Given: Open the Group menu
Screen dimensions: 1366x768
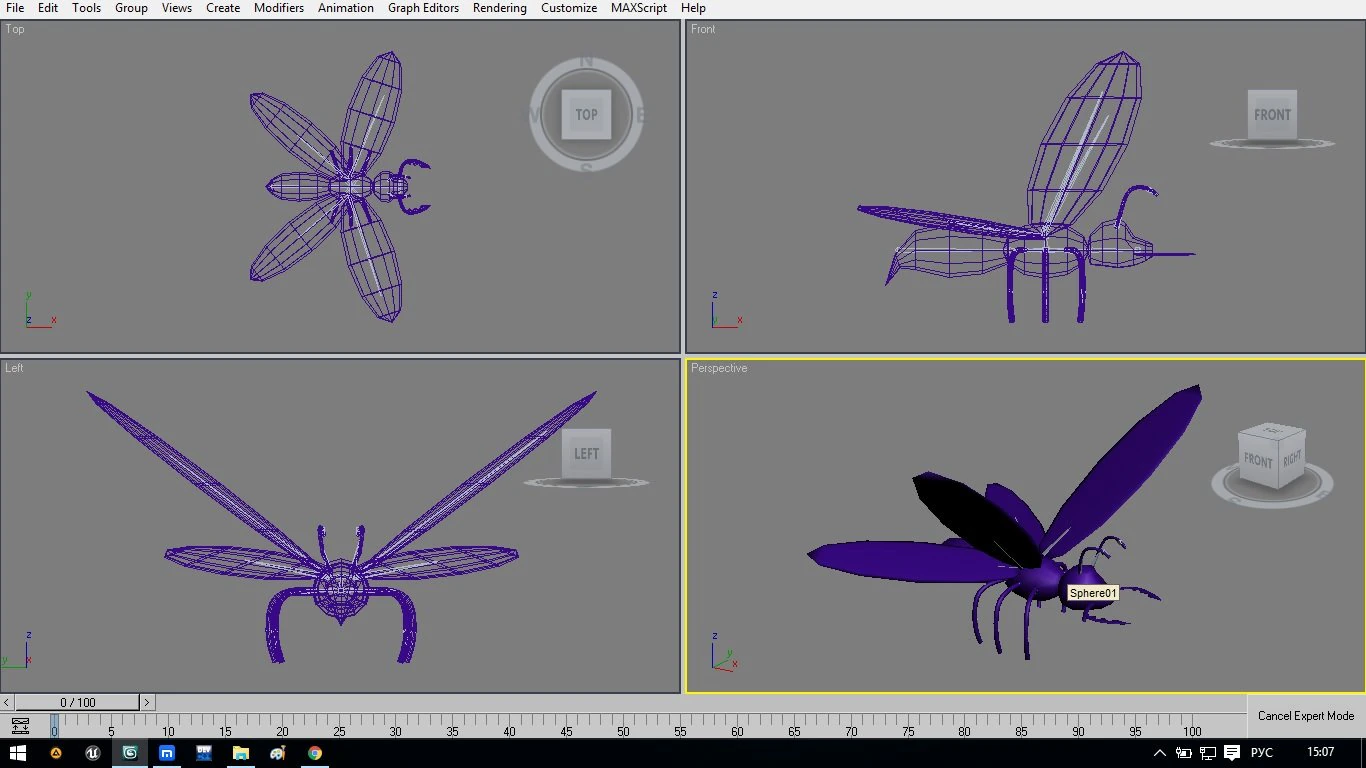Looking at the screenshot, I should [131, 8].
